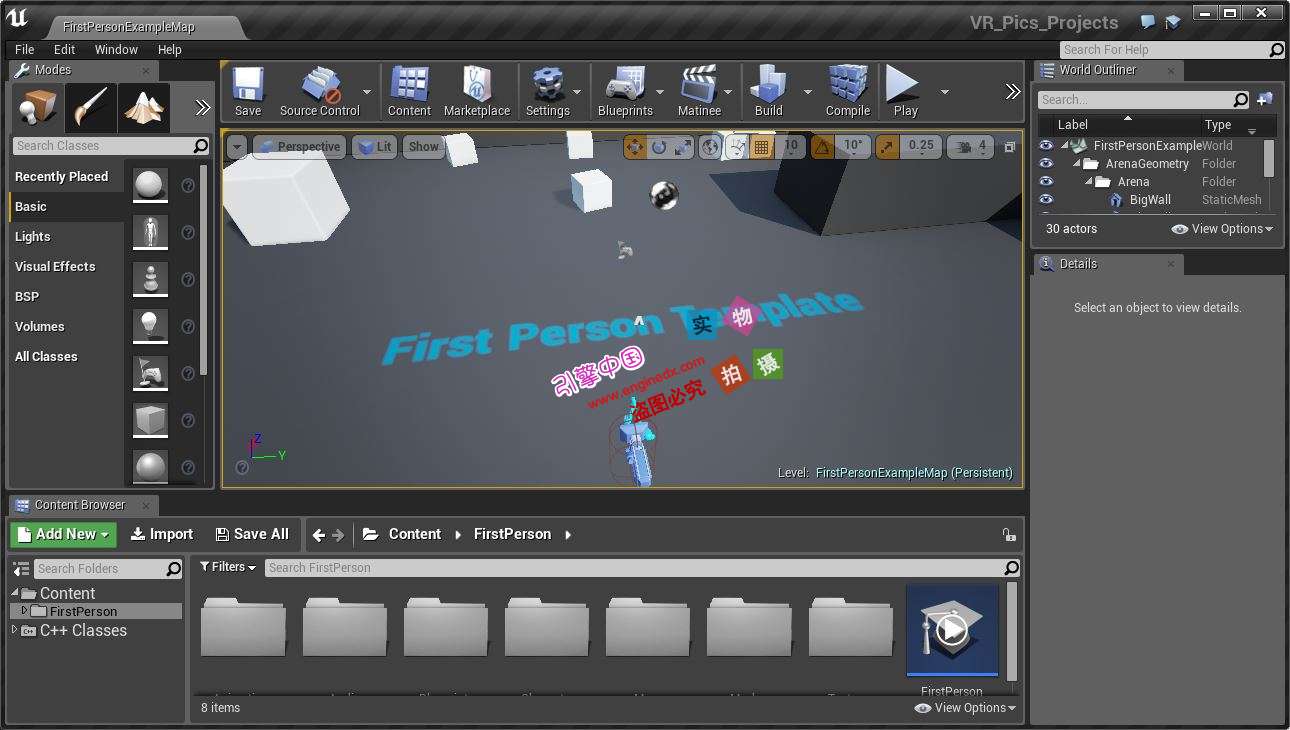Toggle visibility of Arena folder

click(x=1046, y=181)
